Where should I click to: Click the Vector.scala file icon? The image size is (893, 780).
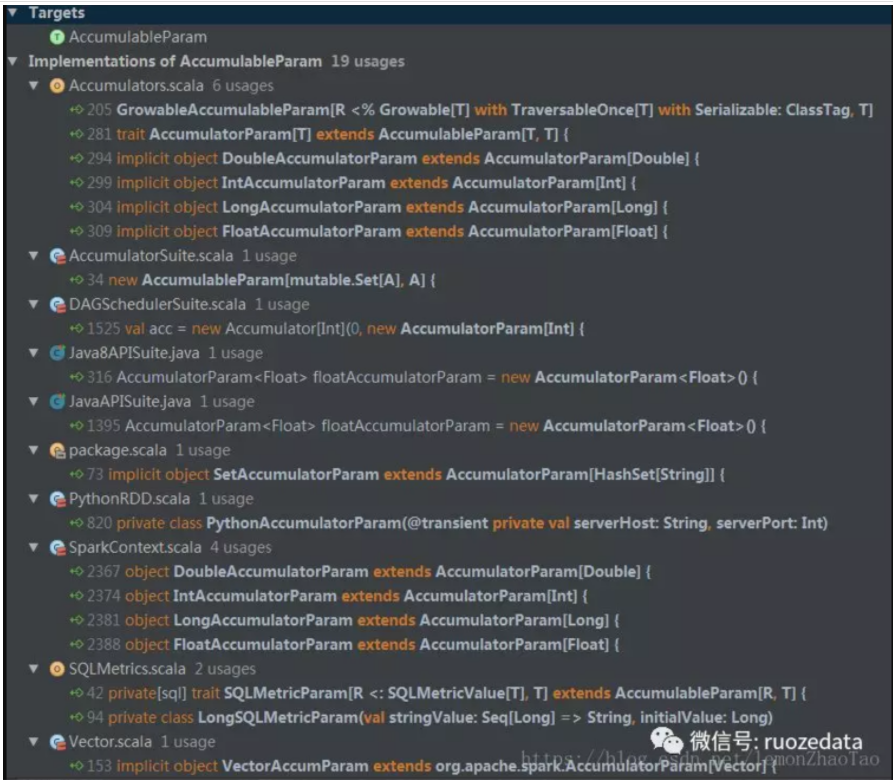tap(57, 741)
